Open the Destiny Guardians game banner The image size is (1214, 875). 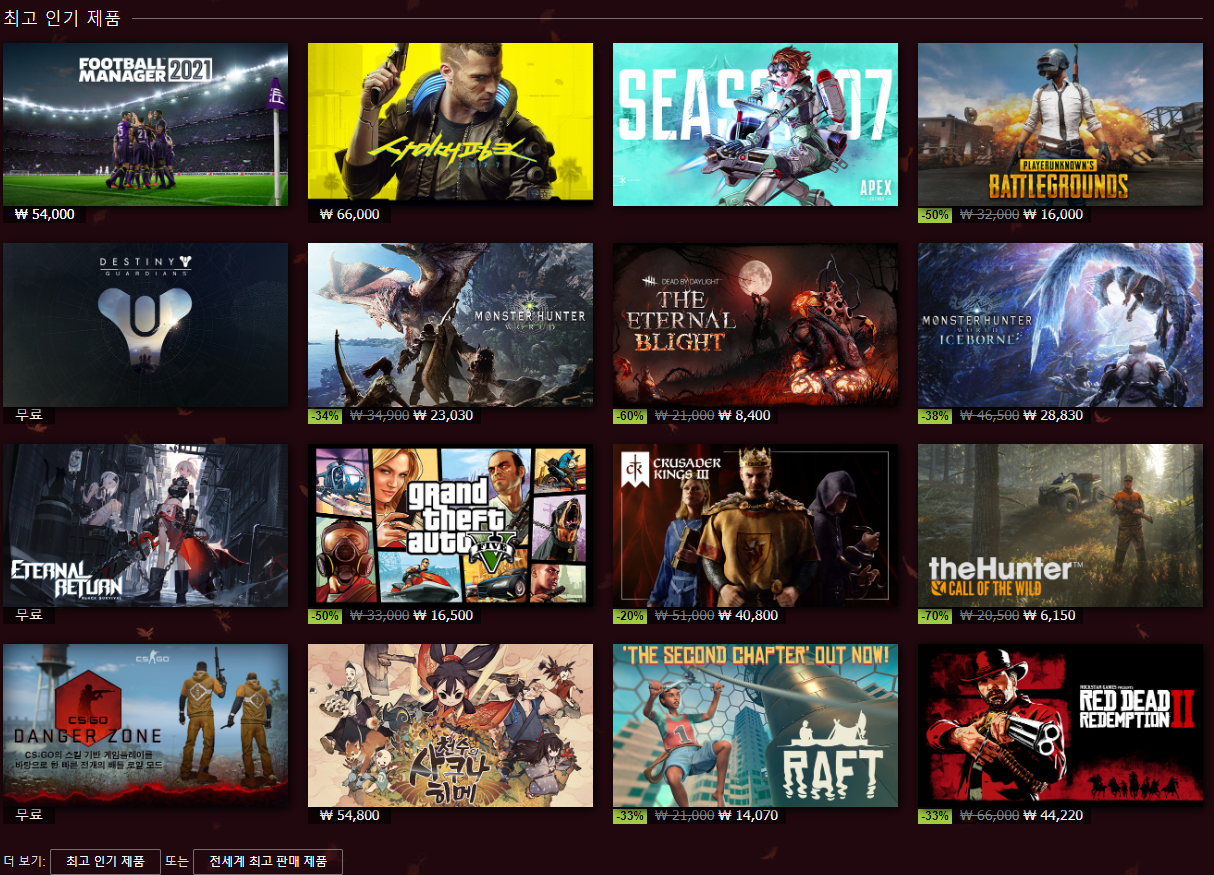[145, 325]
